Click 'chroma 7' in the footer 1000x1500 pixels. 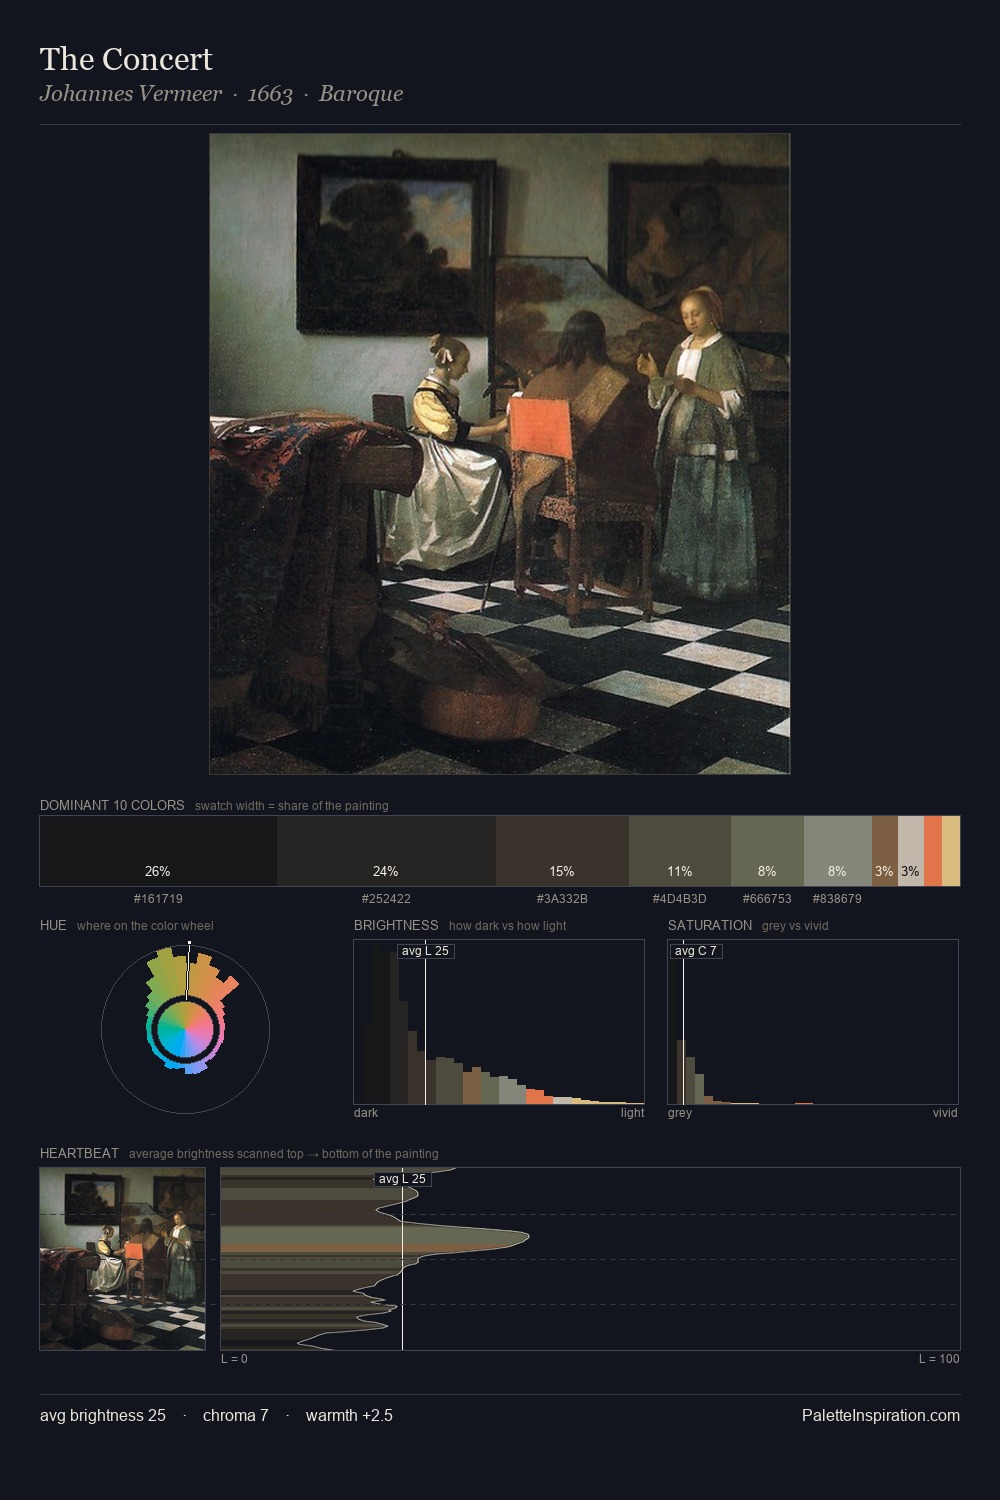click(236, 1415)
